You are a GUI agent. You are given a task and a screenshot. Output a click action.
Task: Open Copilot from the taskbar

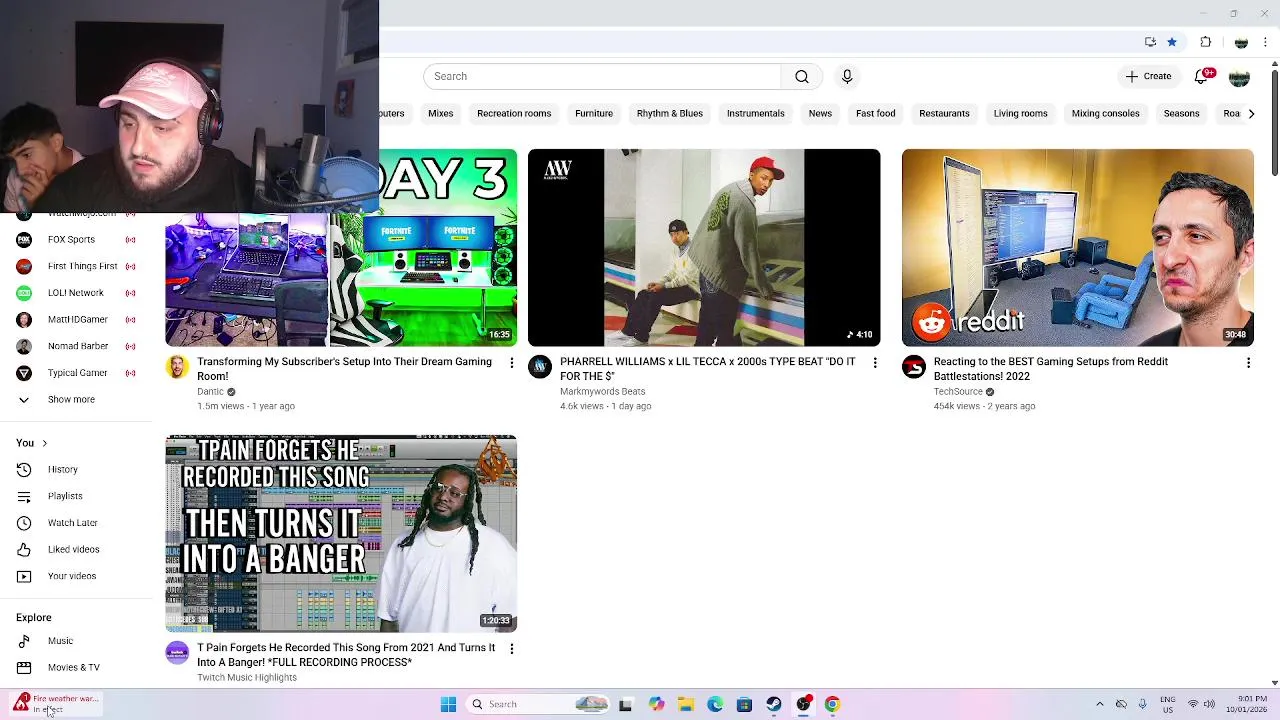pos(656,704)
